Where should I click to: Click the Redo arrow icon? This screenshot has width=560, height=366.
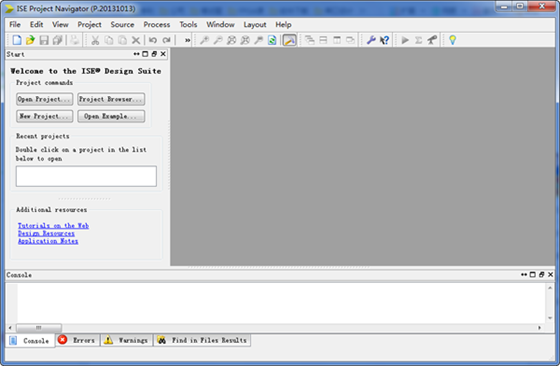point(166,40)
